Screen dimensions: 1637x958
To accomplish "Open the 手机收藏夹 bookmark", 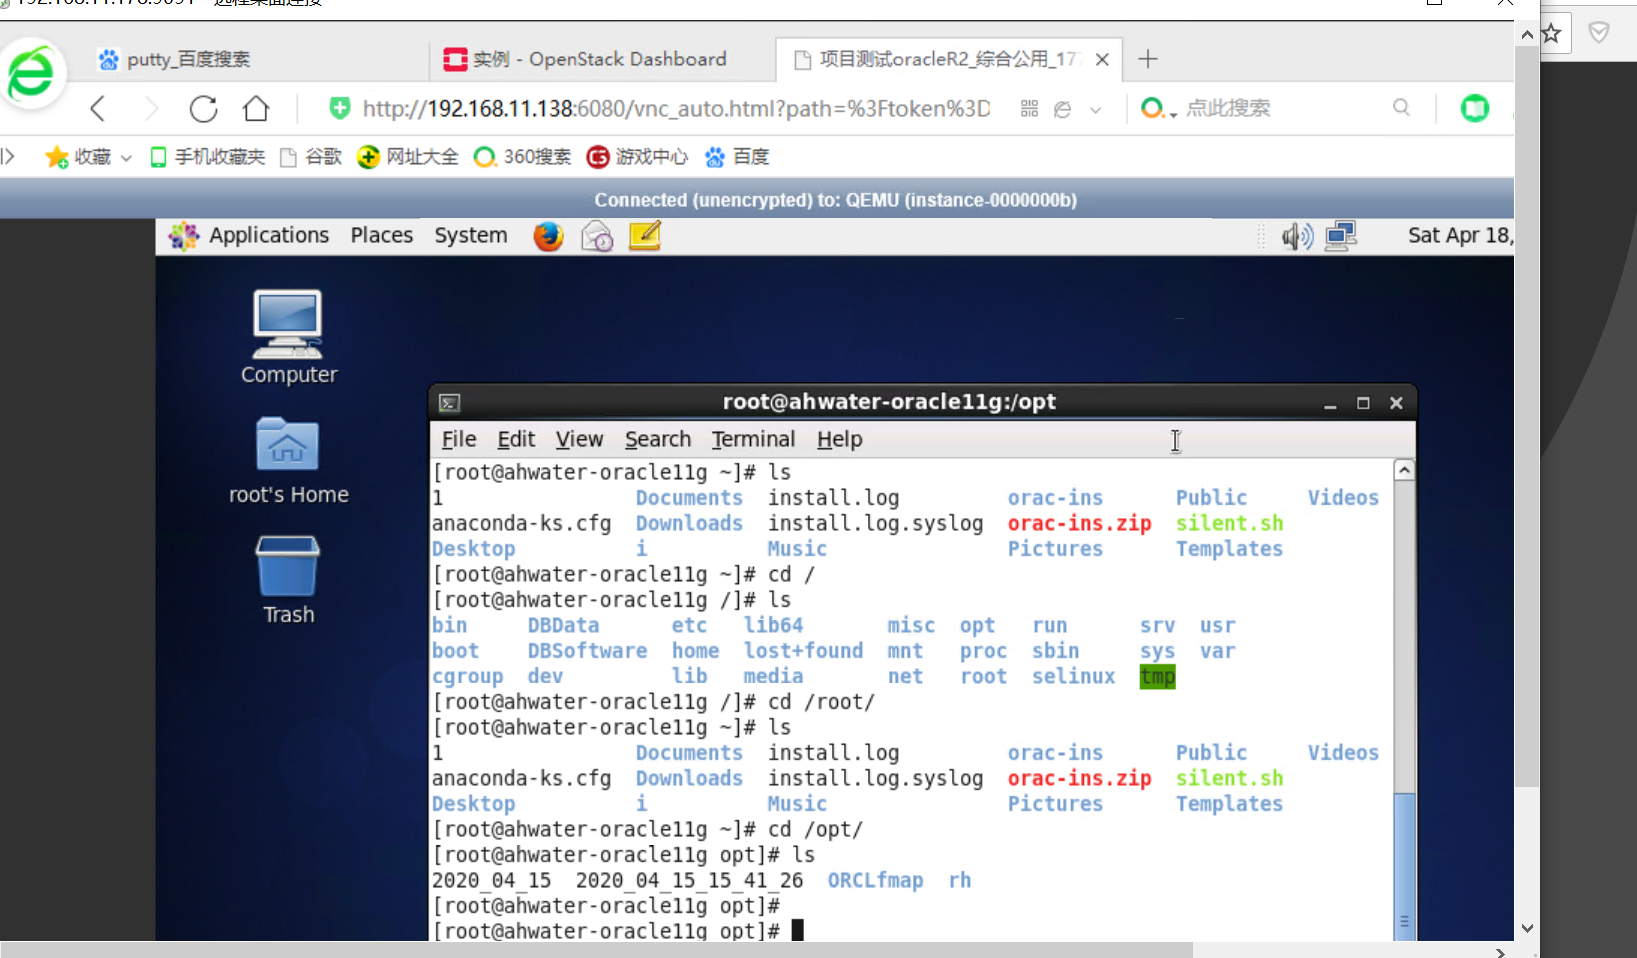I will pyautogui.click(x=208, y=157).
